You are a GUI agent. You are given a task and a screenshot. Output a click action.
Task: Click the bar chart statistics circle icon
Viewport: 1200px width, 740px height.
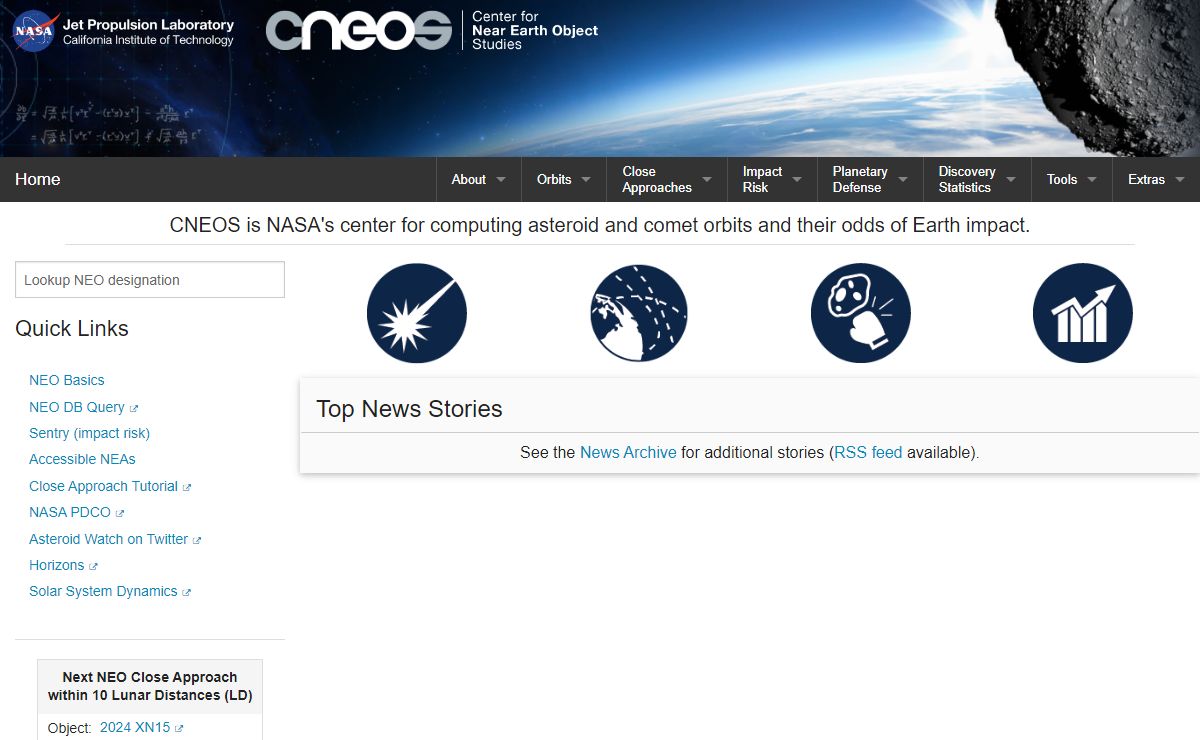(x=1083, y=313)
